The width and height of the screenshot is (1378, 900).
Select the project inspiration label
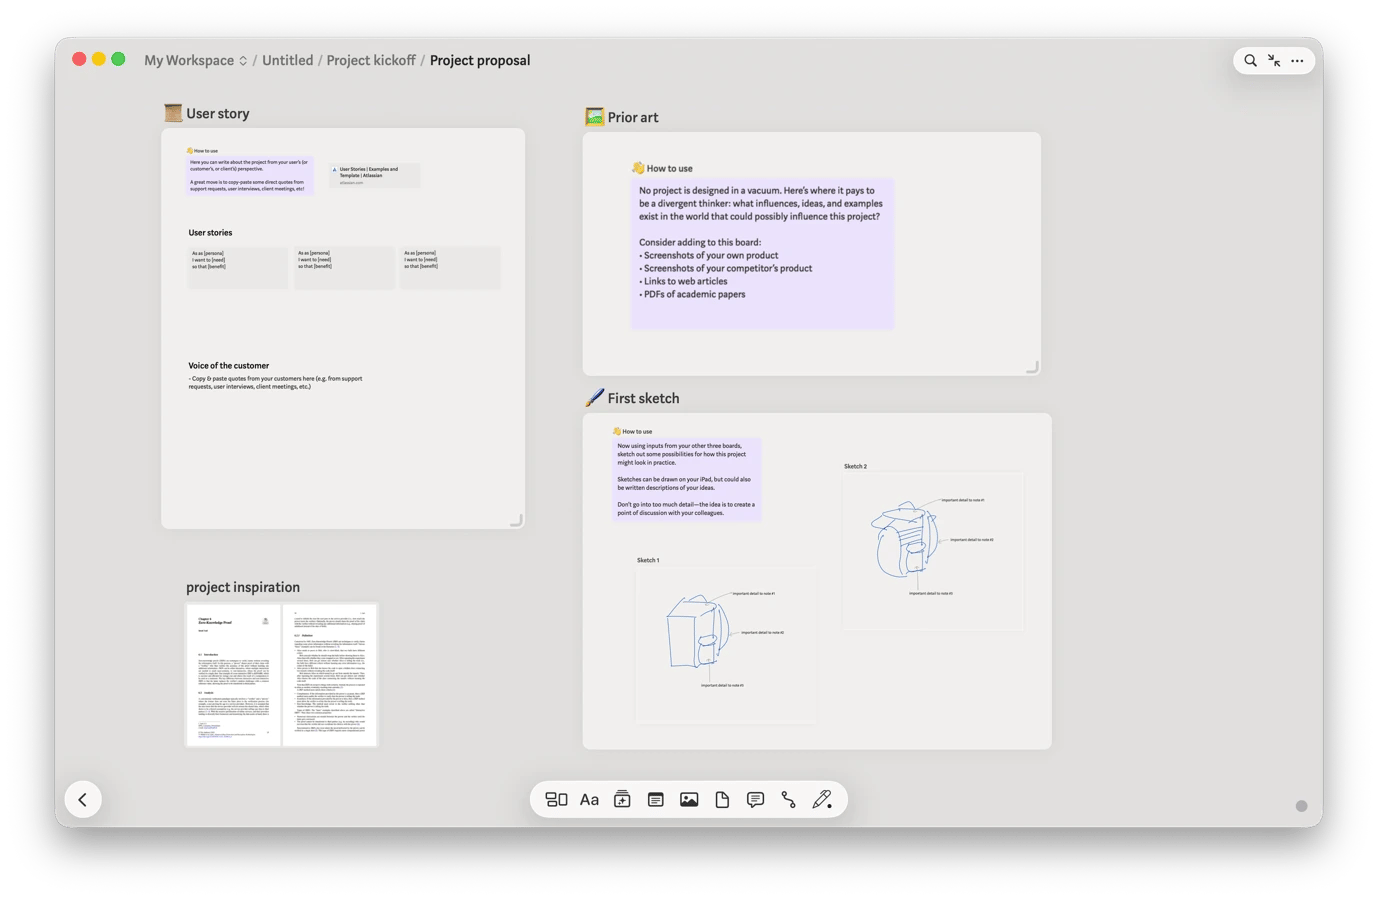tap(243, 588)
